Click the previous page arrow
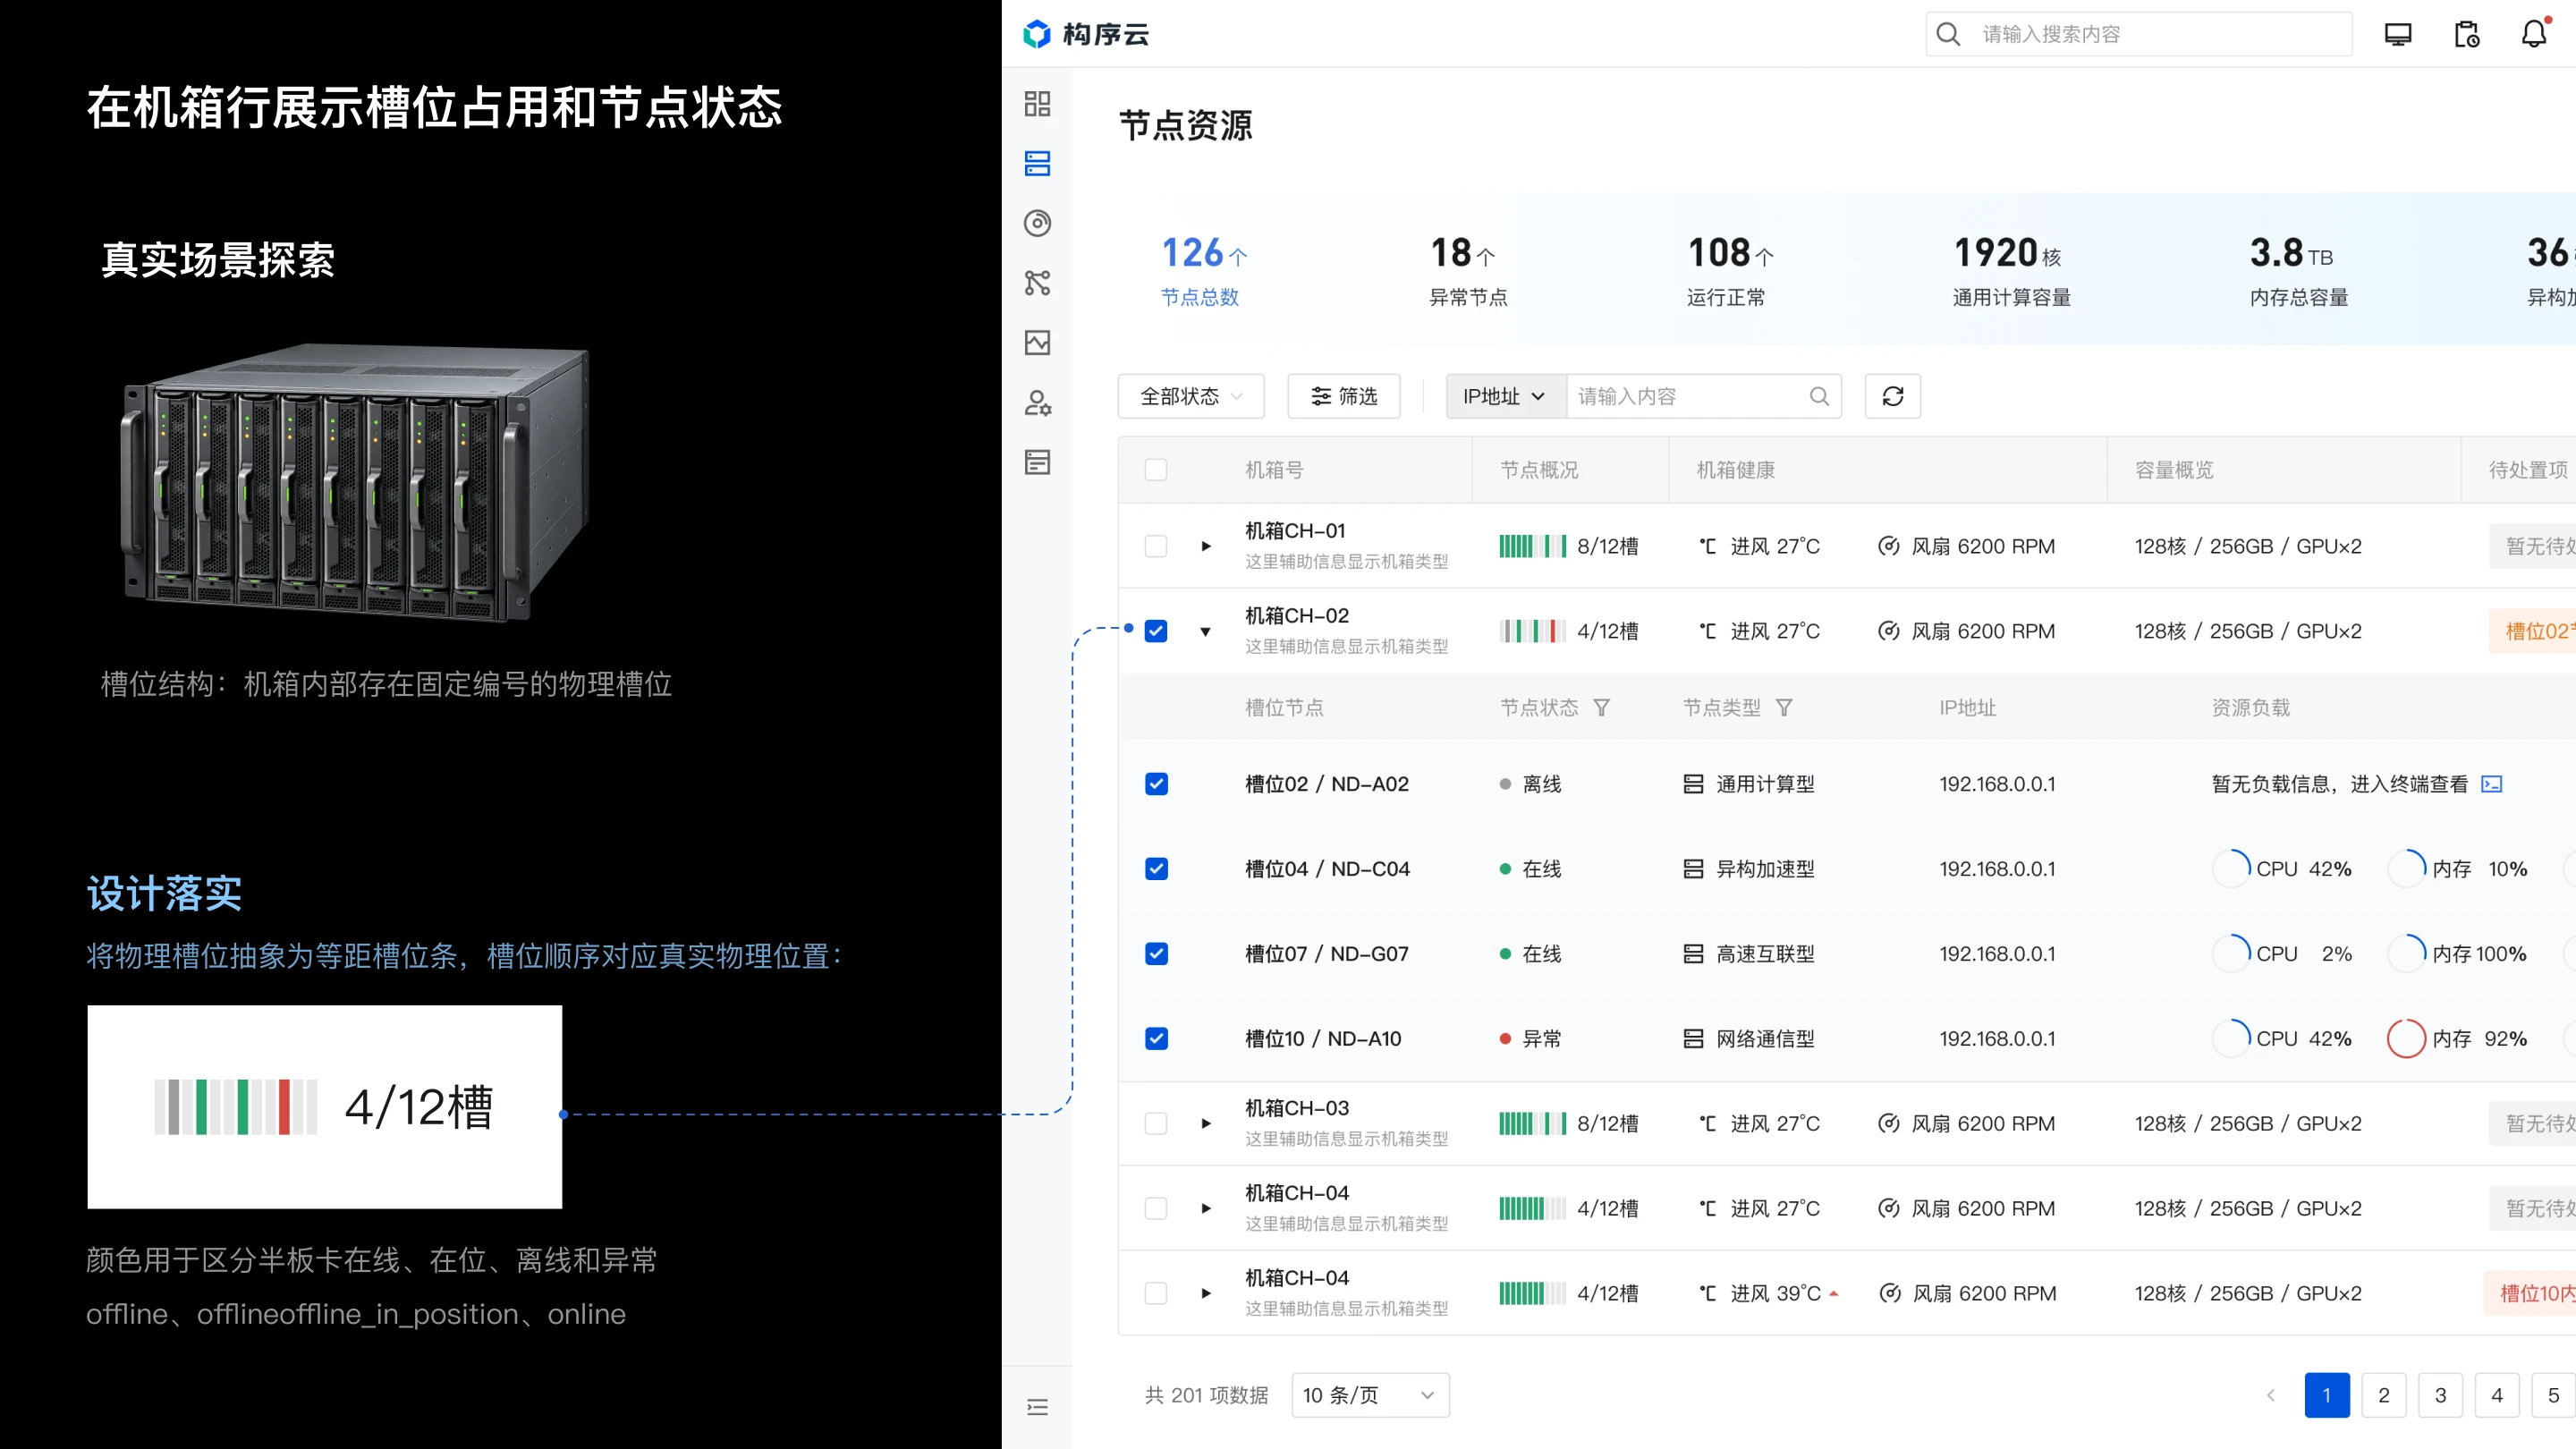This screenshot has height=1449, width=2576. [2270, 1395]
